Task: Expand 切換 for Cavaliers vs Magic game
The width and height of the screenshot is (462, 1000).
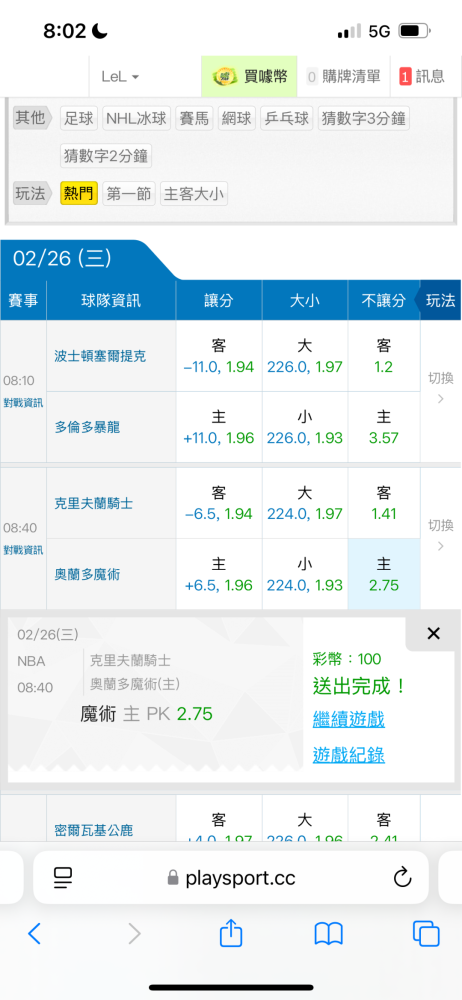Action: tap(440, 536)
